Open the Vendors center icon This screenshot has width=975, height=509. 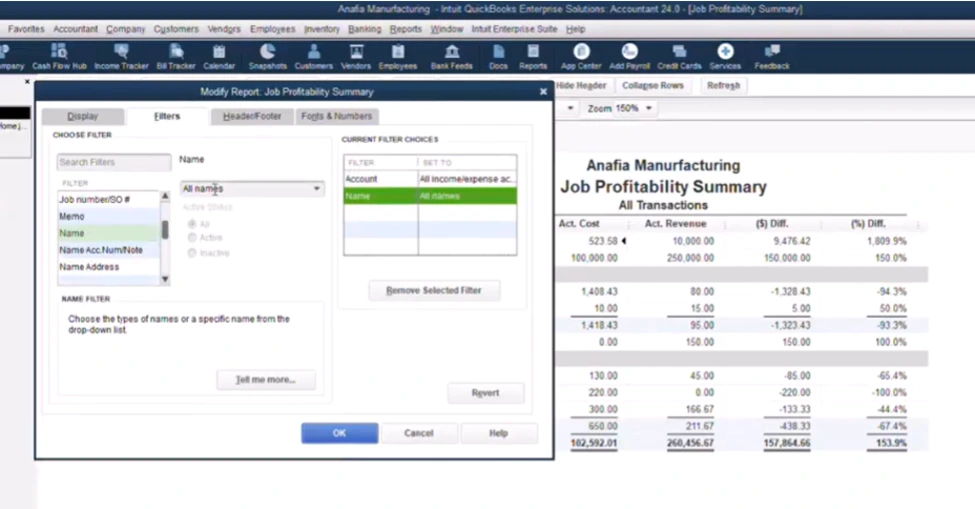click(356, 57)
